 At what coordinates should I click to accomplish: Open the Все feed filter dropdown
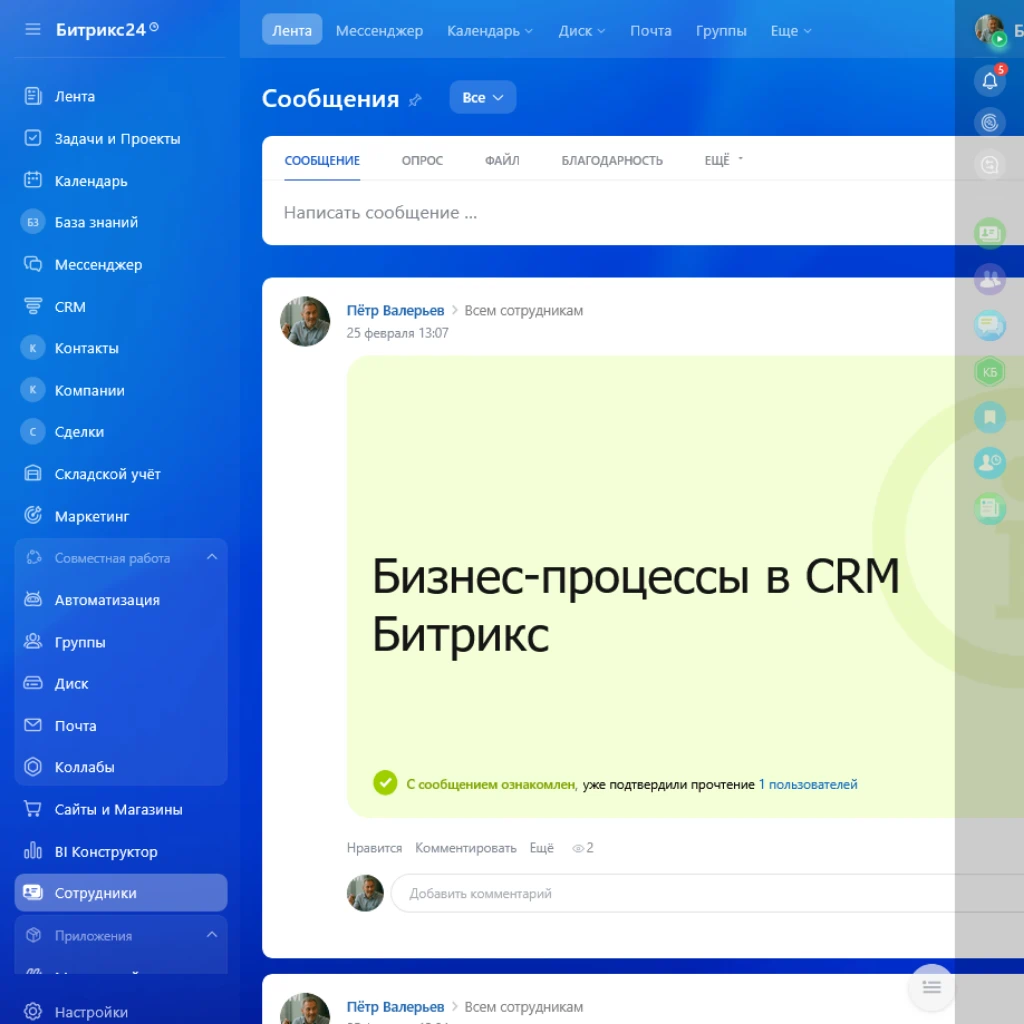482,97
